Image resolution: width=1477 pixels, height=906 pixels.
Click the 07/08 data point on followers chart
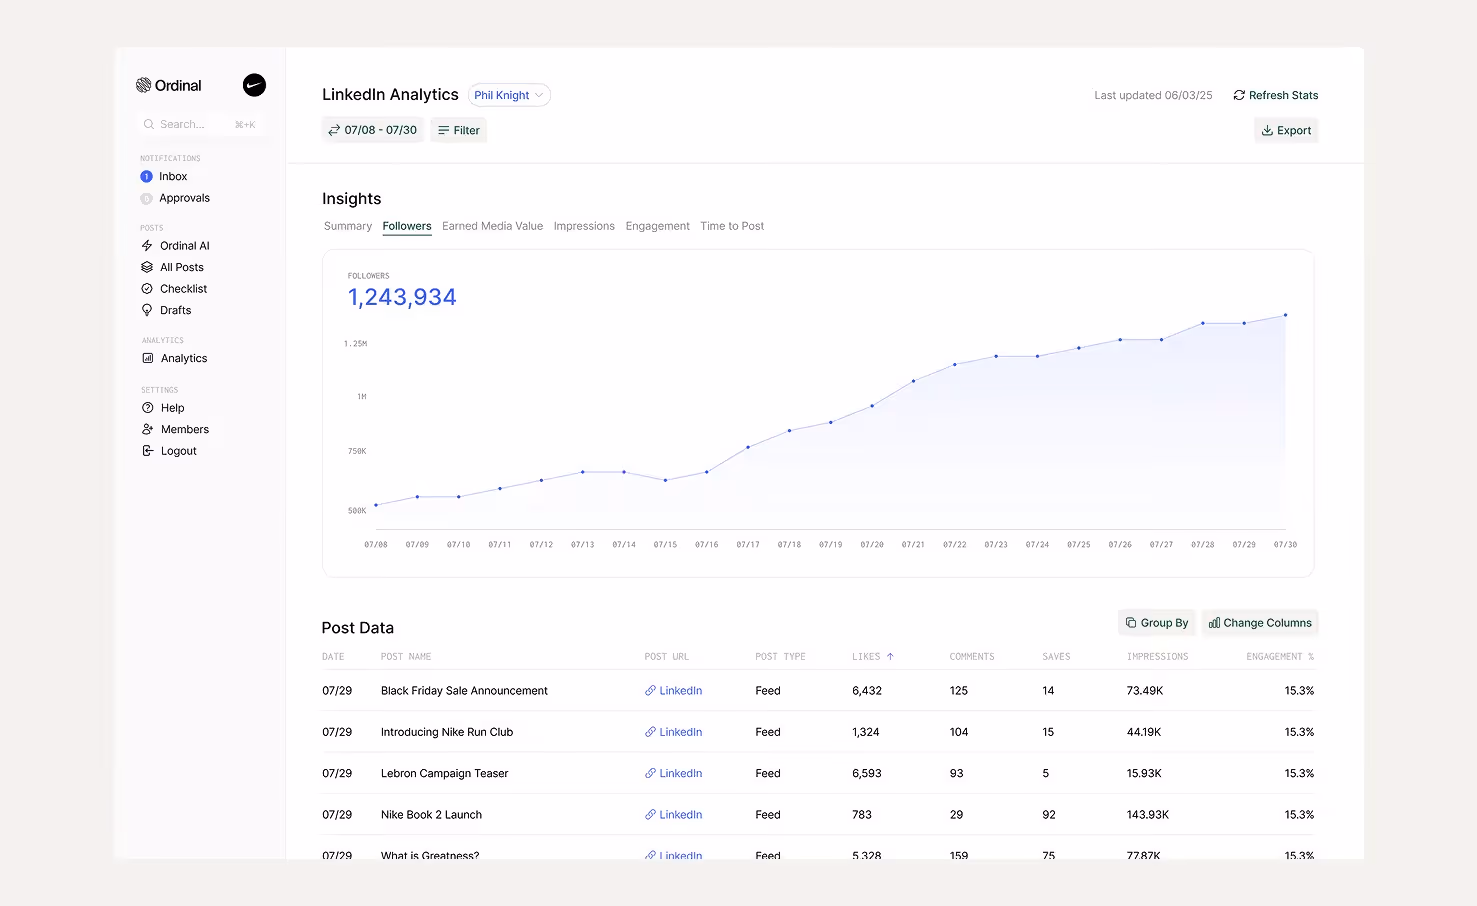coord(376,505)
